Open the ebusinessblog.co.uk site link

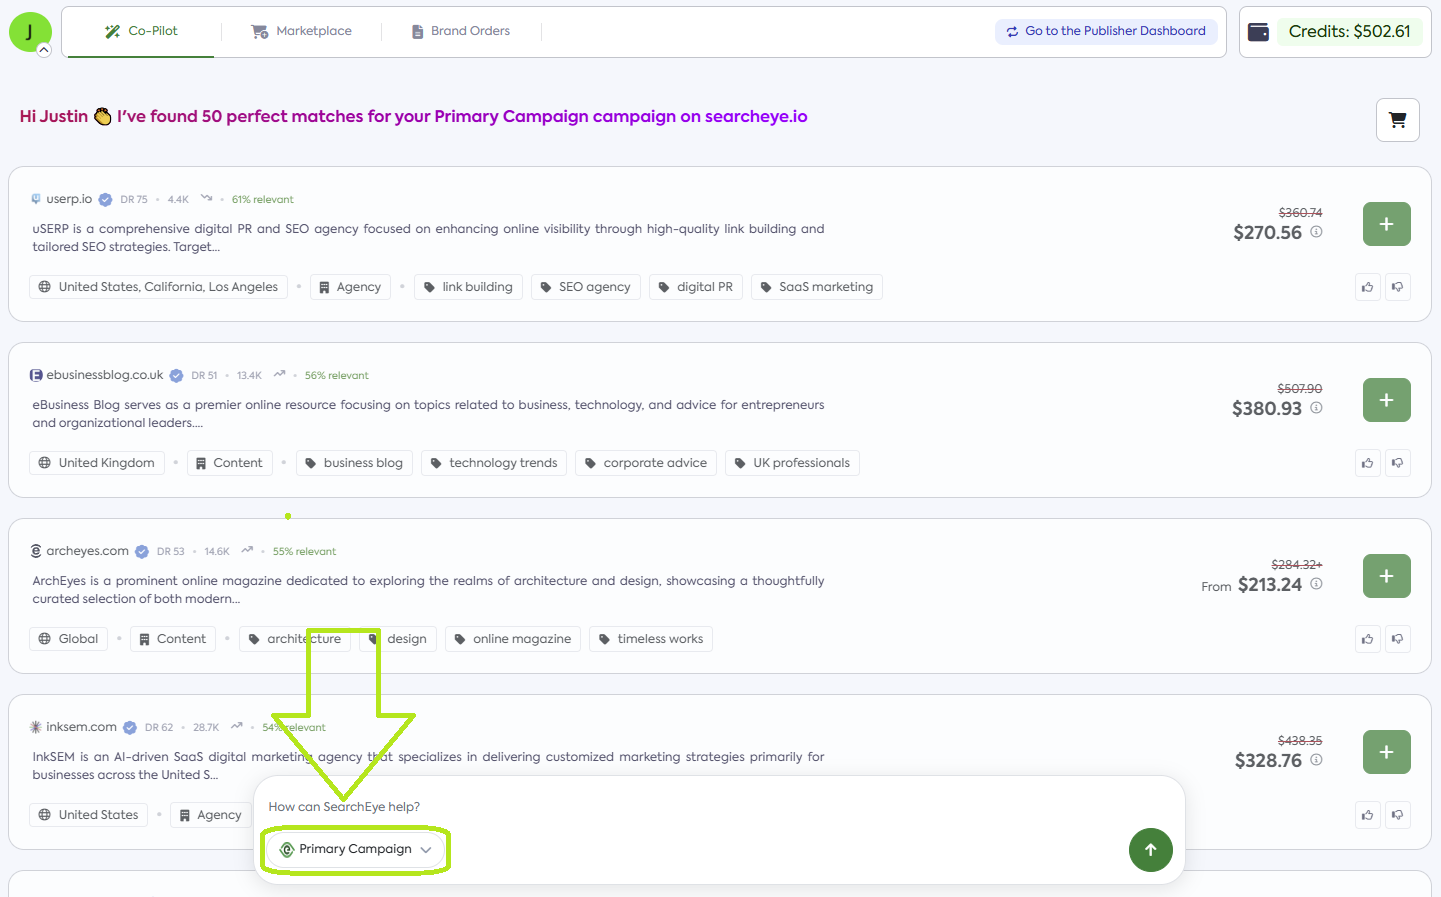[x=105, y=375]
